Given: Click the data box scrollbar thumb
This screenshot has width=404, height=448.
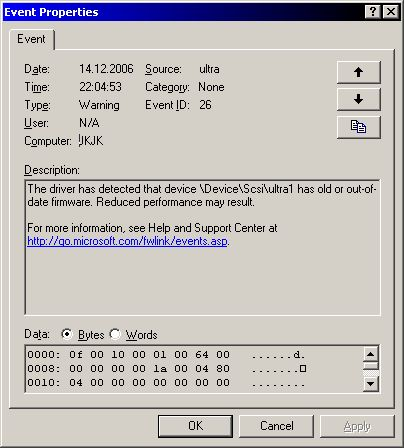Looking at the screenshot, I should 371,366.
